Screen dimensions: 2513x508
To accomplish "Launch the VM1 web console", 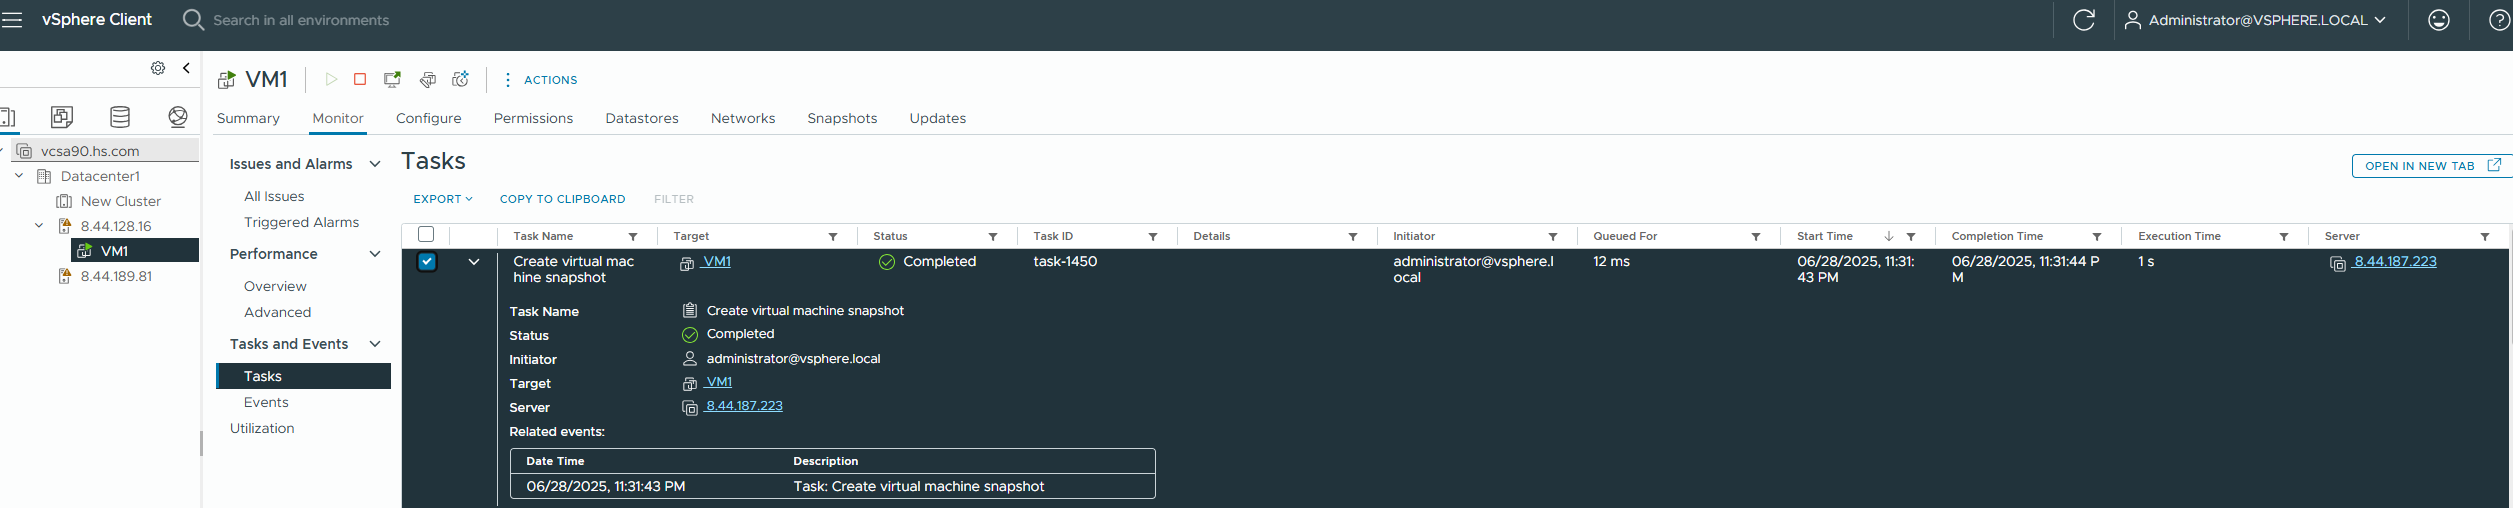I will click(x=393, y=79).
